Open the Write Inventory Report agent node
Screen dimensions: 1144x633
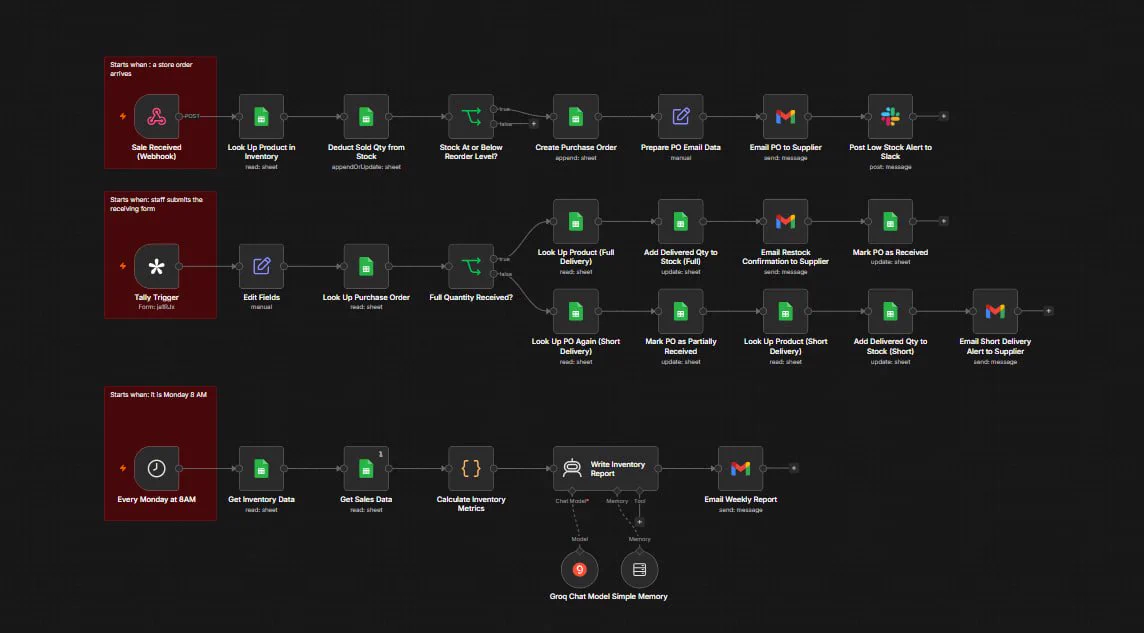(x=606, y=468)
